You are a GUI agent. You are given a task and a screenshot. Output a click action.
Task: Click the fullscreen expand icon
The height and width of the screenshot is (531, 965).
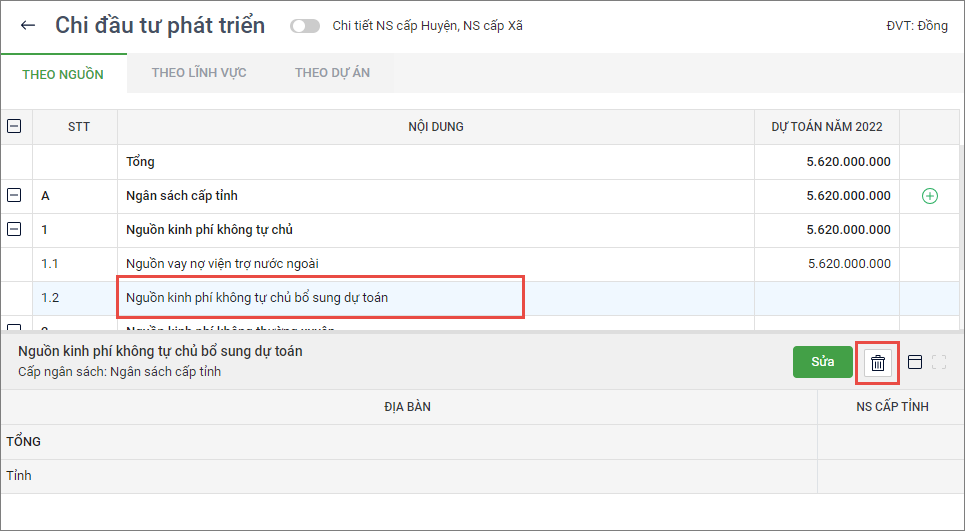(x=939, y=363)
